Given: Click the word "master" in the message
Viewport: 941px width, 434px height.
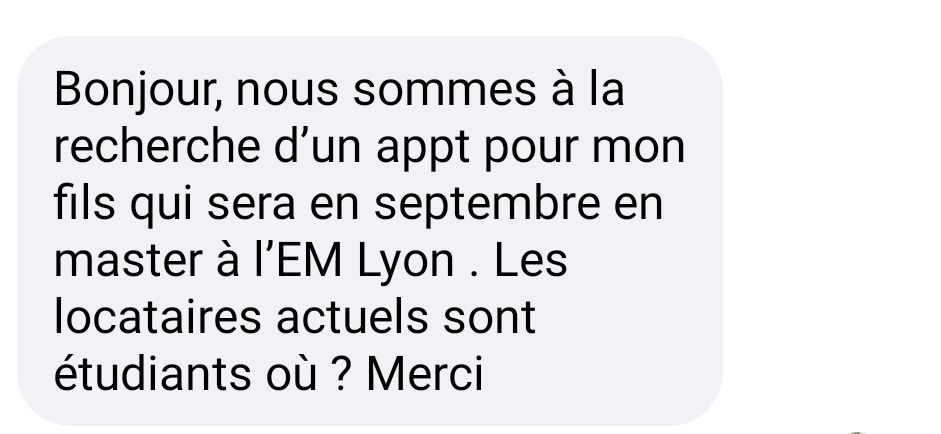Looking at the screenshot, I should click(128, 262).
